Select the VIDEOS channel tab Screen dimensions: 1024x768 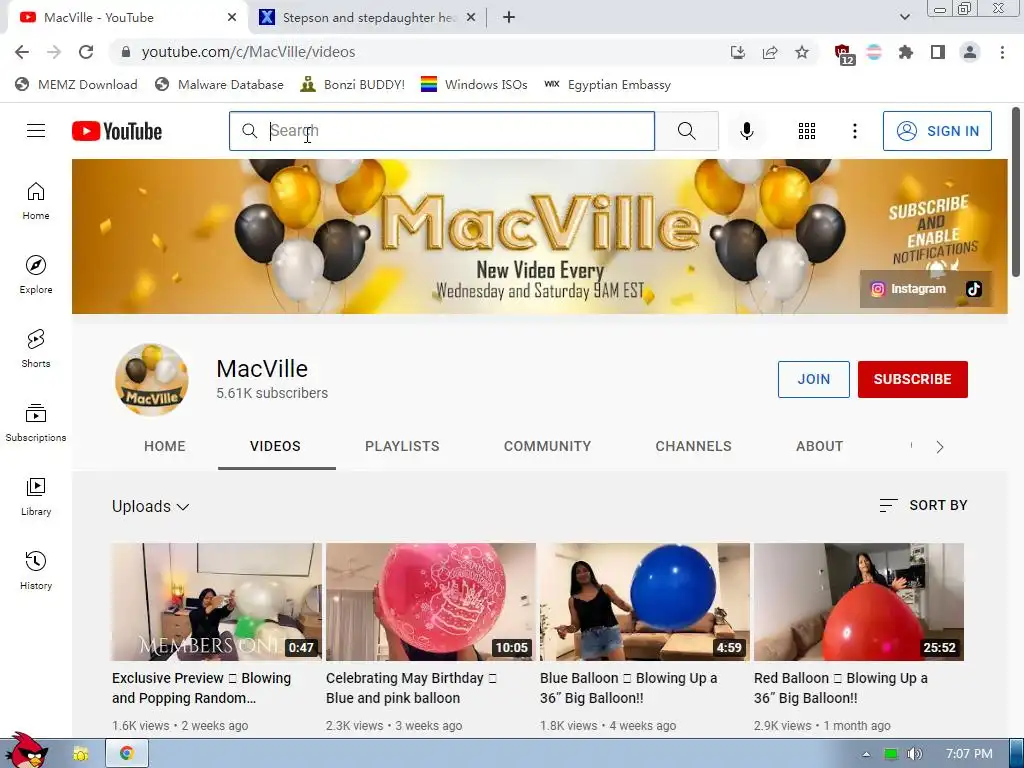coord(275,446)
